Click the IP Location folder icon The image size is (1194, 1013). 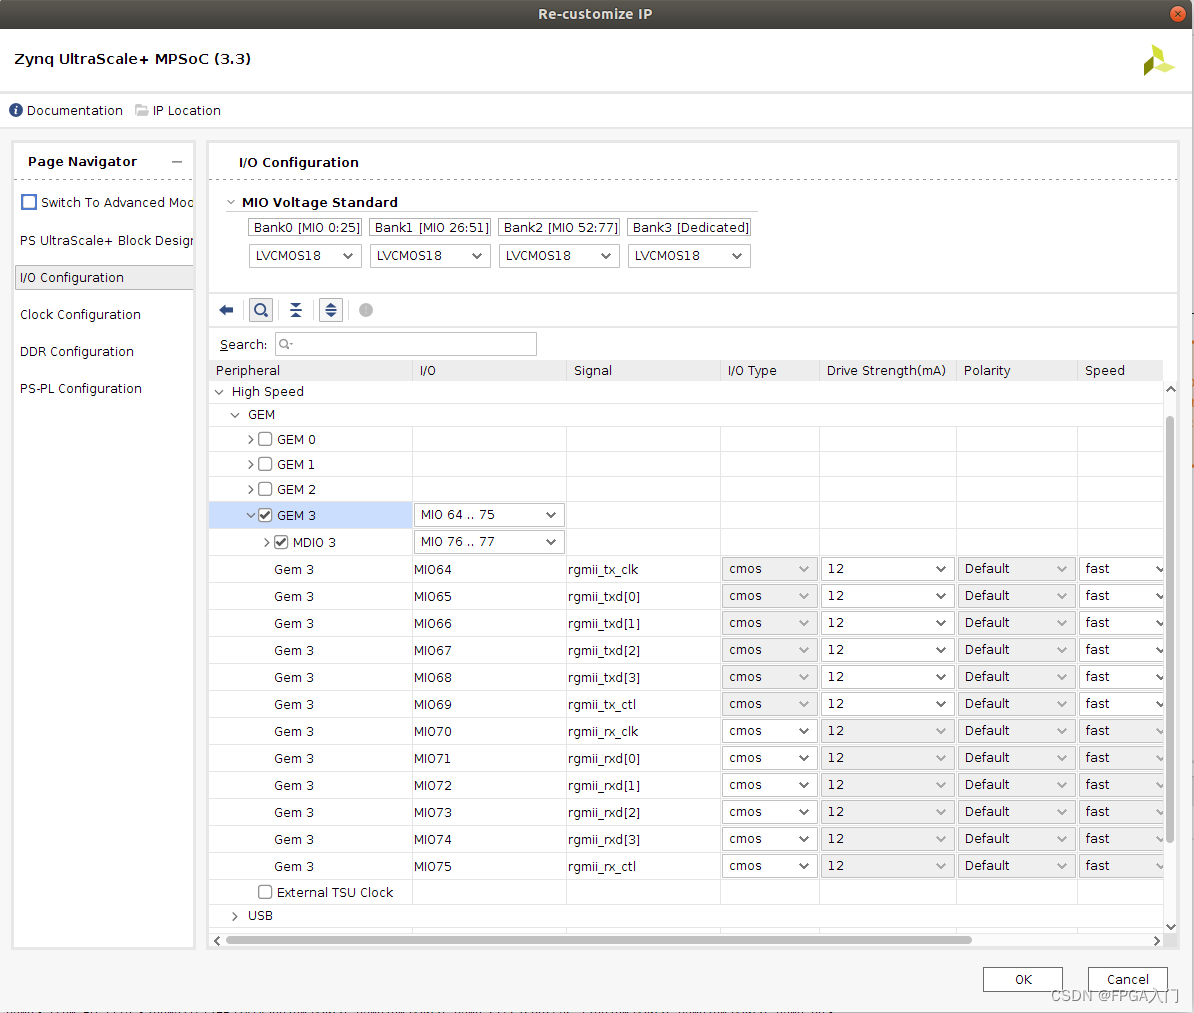click(142, 110)
